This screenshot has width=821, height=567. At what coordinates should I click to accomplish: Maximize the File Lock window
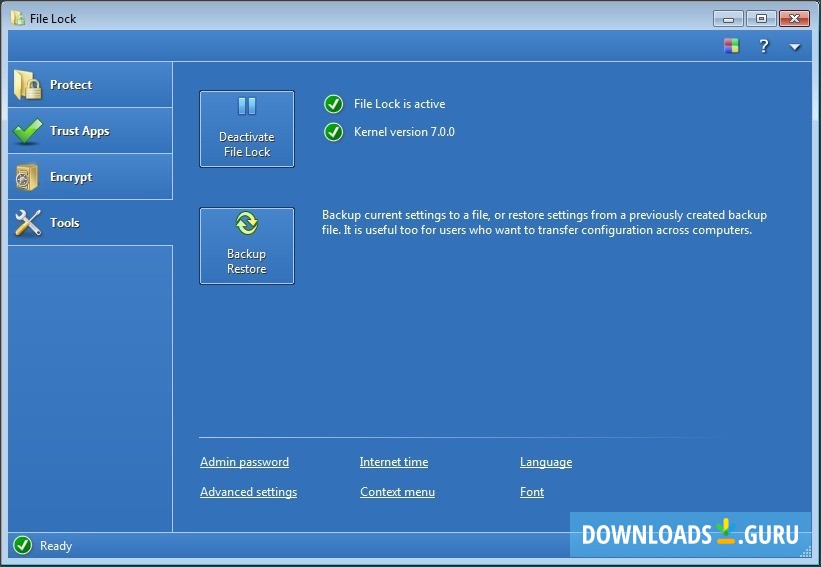click(761, 19)
